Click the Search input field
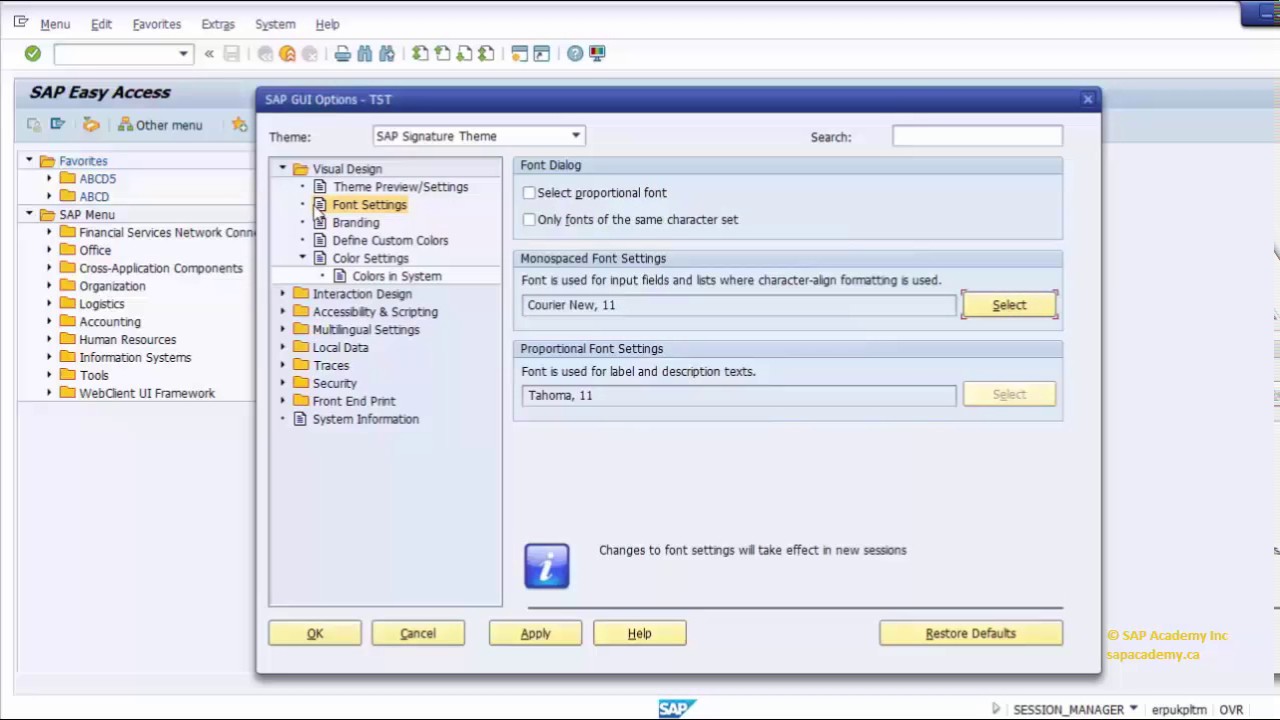The image size is (1280, 720). pos(977,136)
